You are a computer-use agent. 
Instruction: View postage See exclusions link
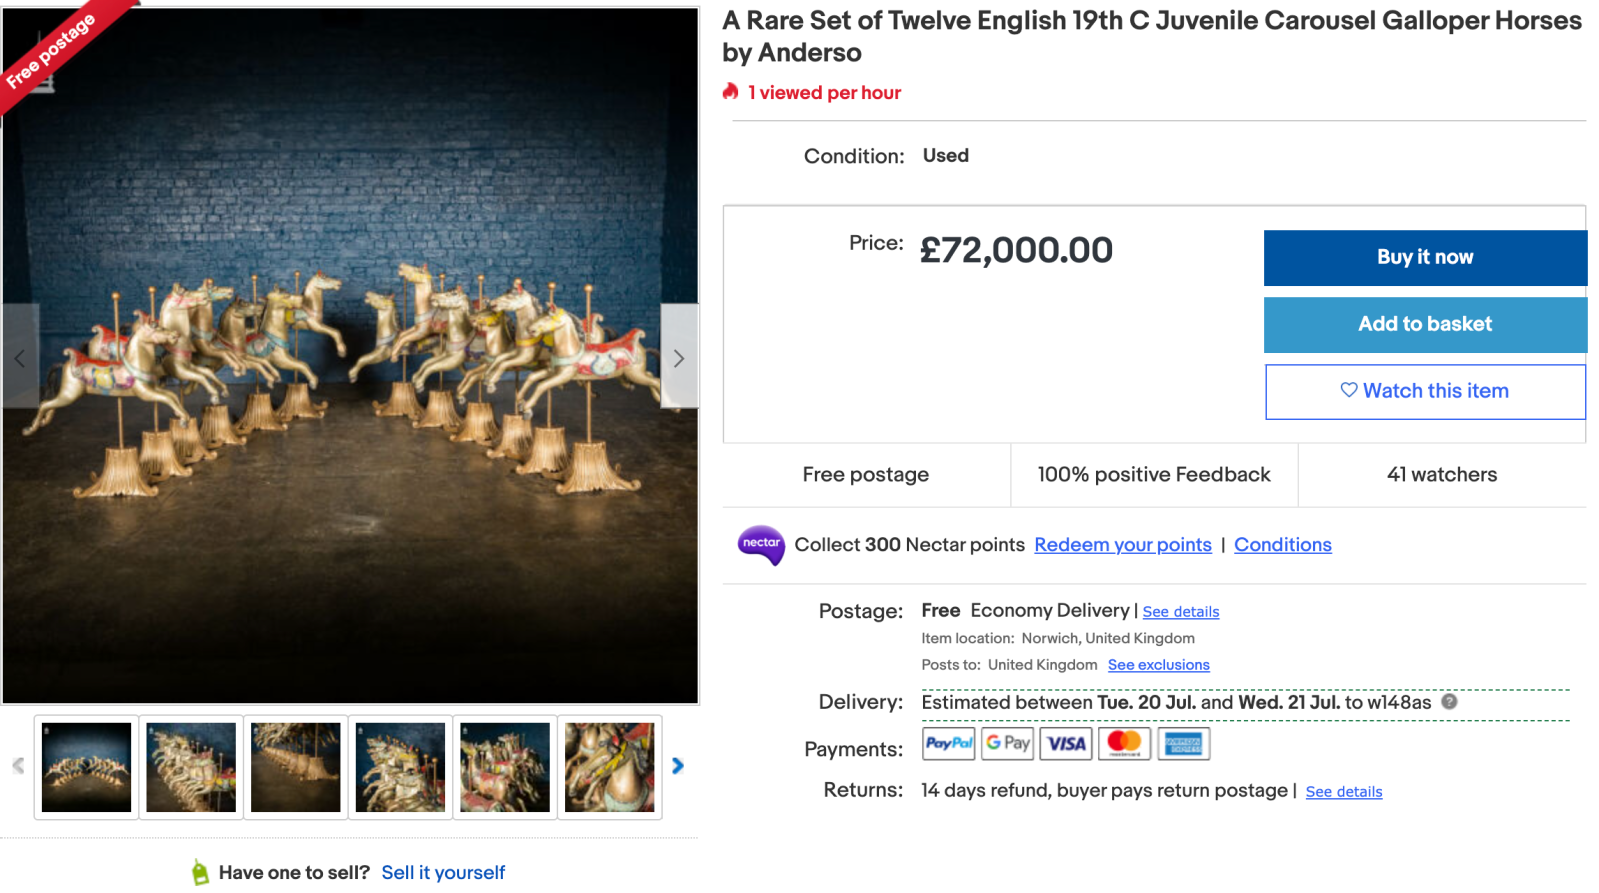click(1158, 665)
